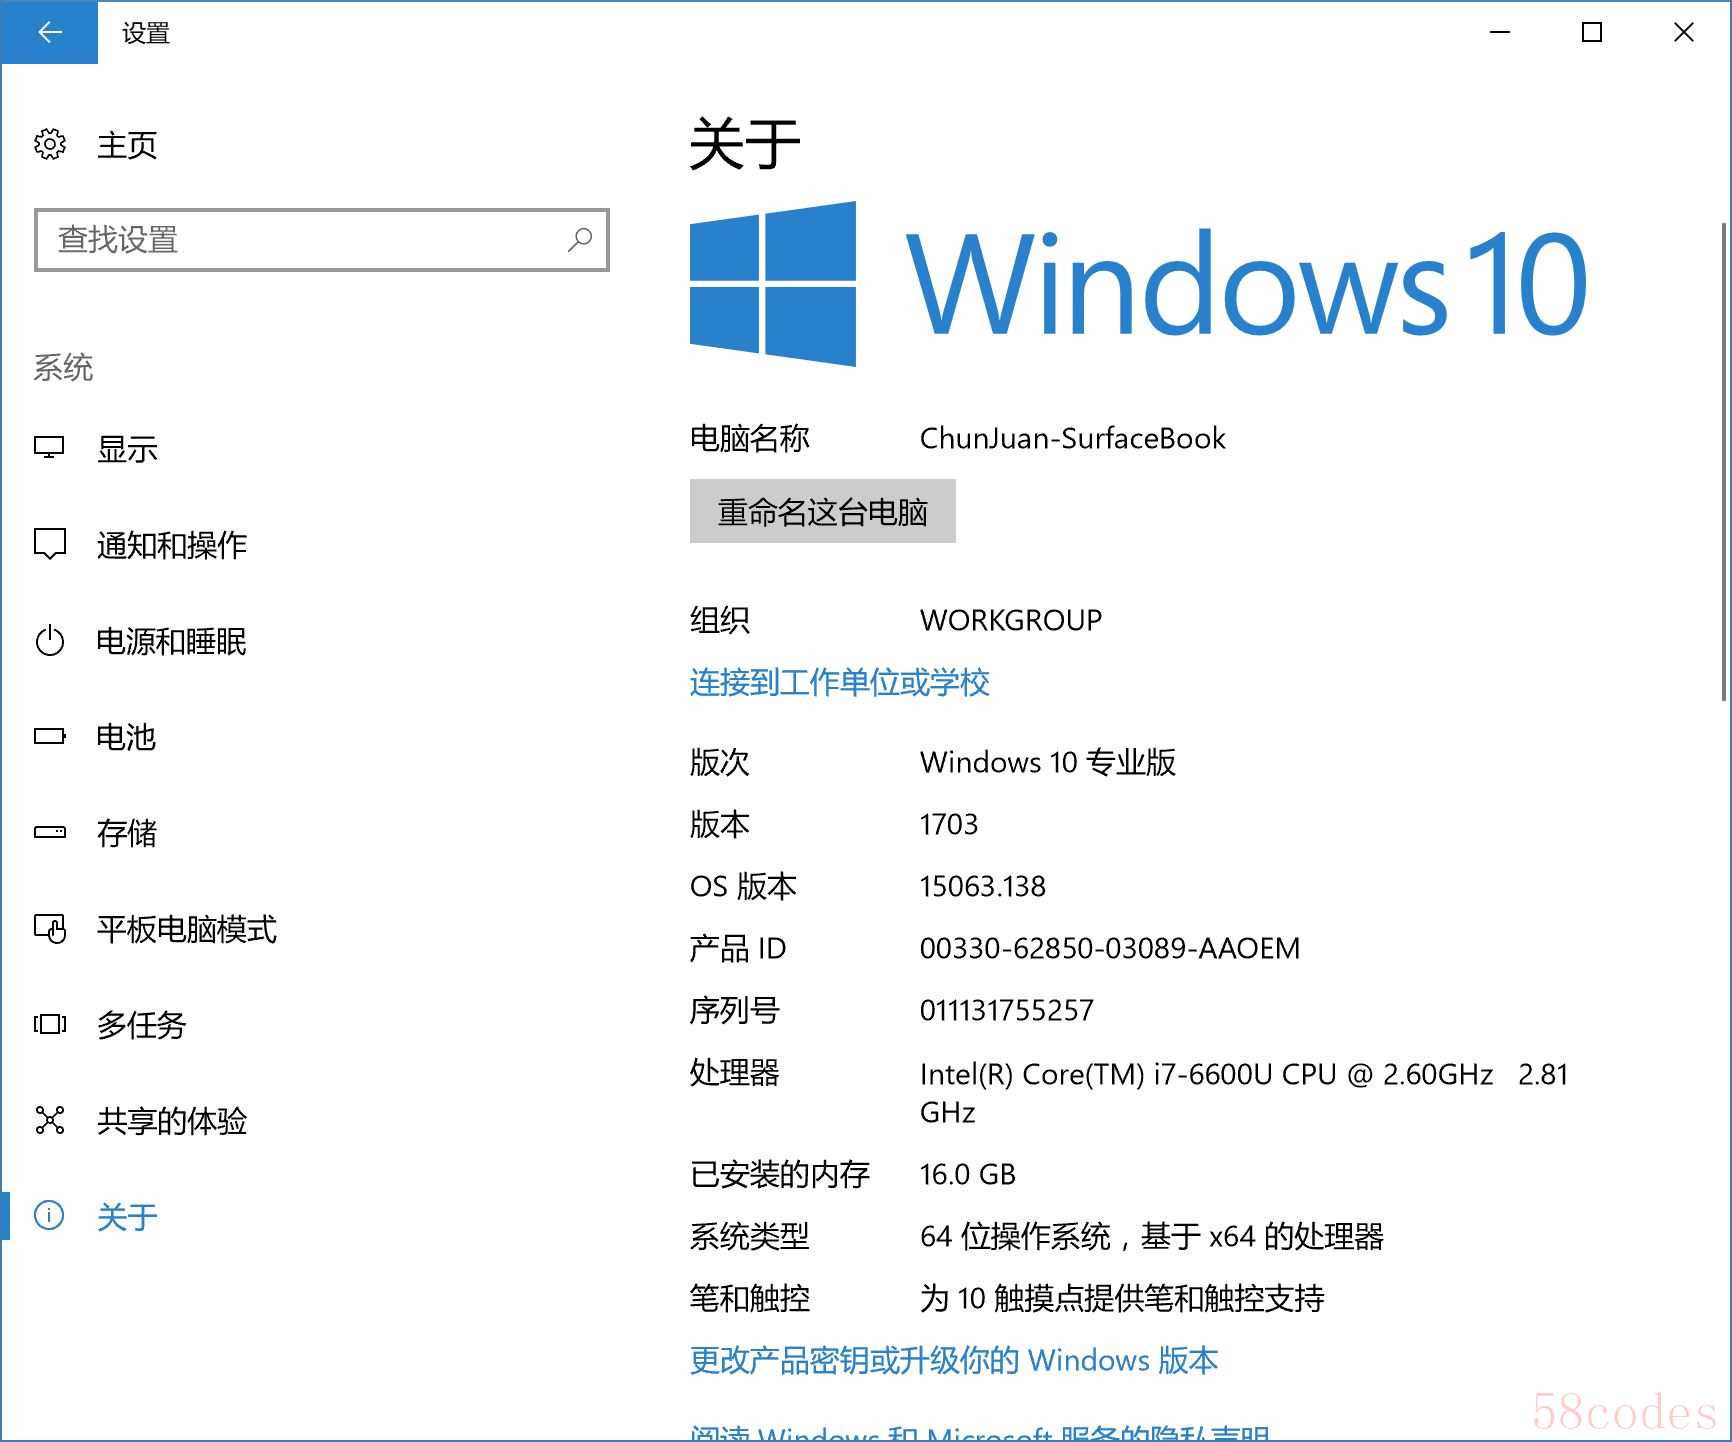Click product ID 00330-62850-03089-AAOEM
This screenshot has height=1442, width=1732.
coord(1109,948)
